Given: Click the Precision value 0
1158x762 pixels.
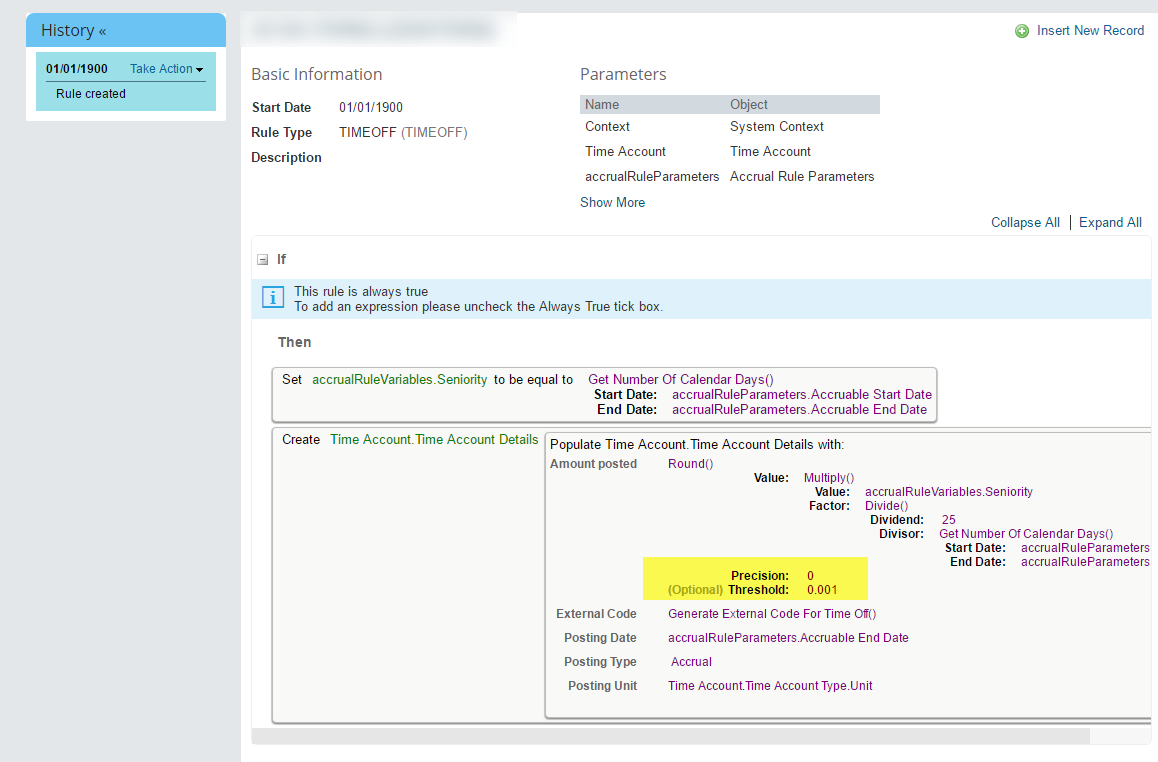Looking at the screenshot, I should click(810, 576).
